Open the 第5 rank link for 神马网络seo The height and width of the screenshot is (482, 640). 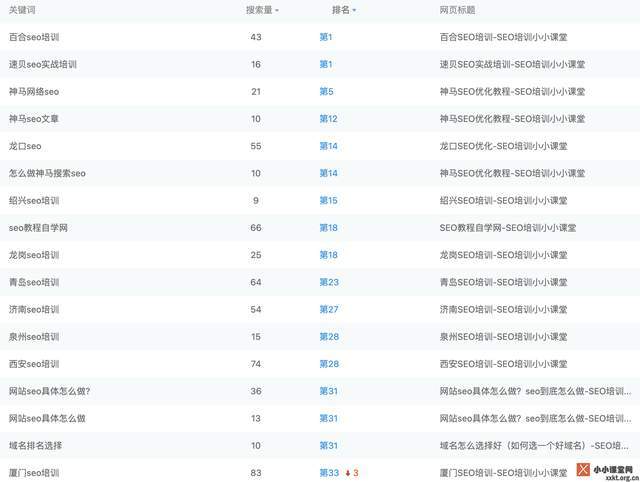(x=326, y=92)
